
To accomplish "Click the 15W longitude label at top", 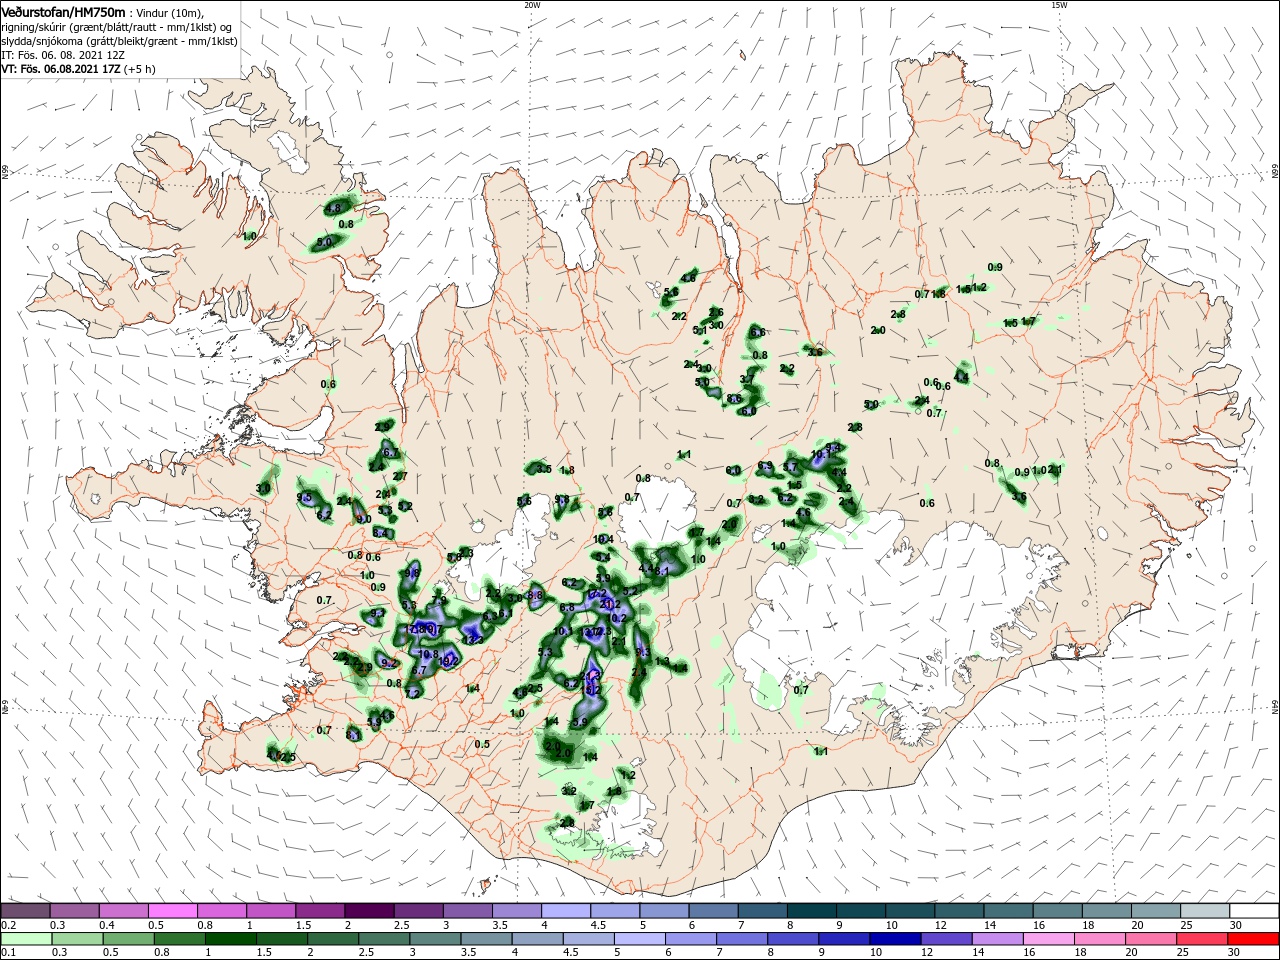I will [1059, 5].
